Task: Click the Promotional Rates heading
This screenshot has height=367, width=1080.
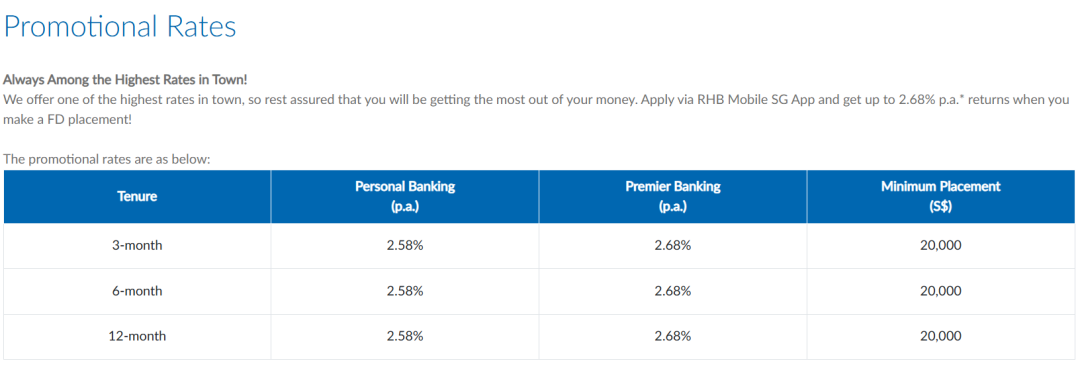Action: pos(120,28)
